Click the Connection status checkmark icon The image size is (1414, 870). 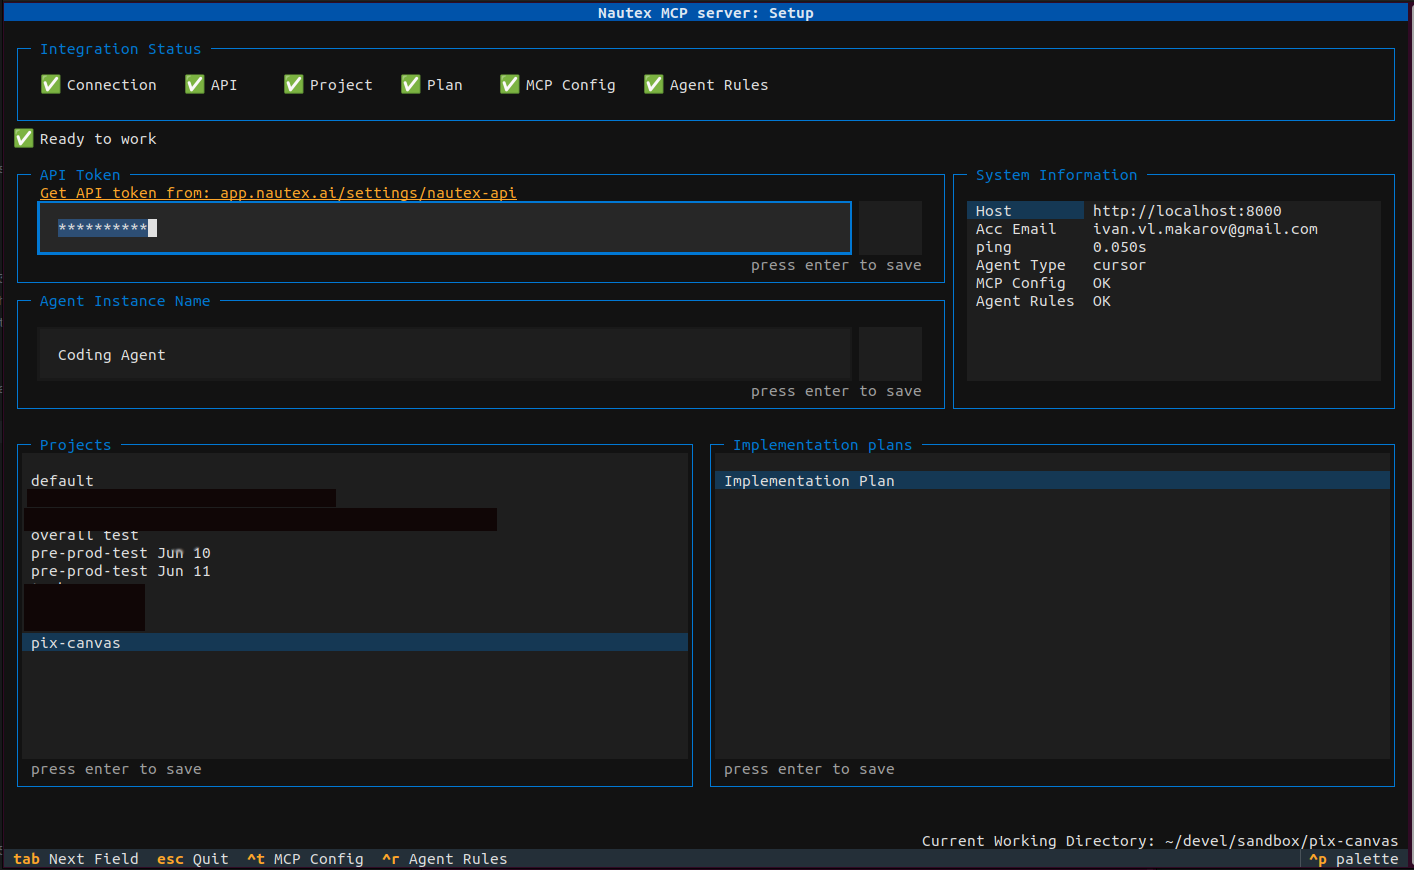[x=51, y=85]
